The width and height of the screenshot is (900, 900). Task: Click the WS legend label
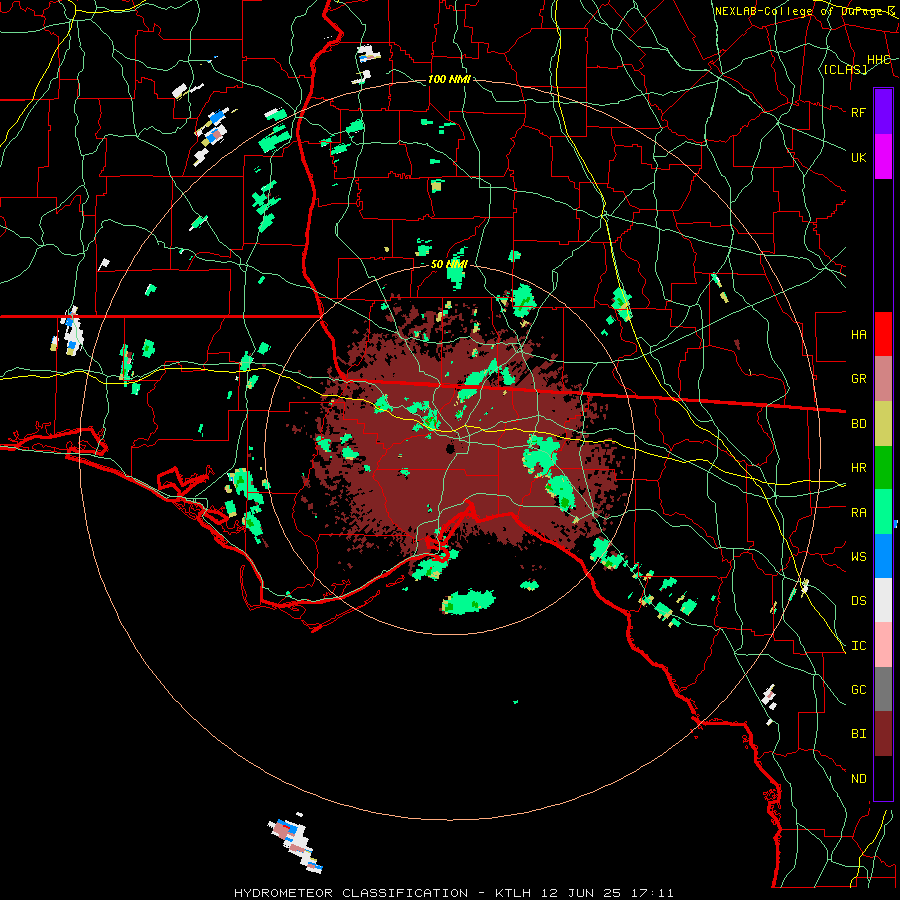click(x=858, y=556)
